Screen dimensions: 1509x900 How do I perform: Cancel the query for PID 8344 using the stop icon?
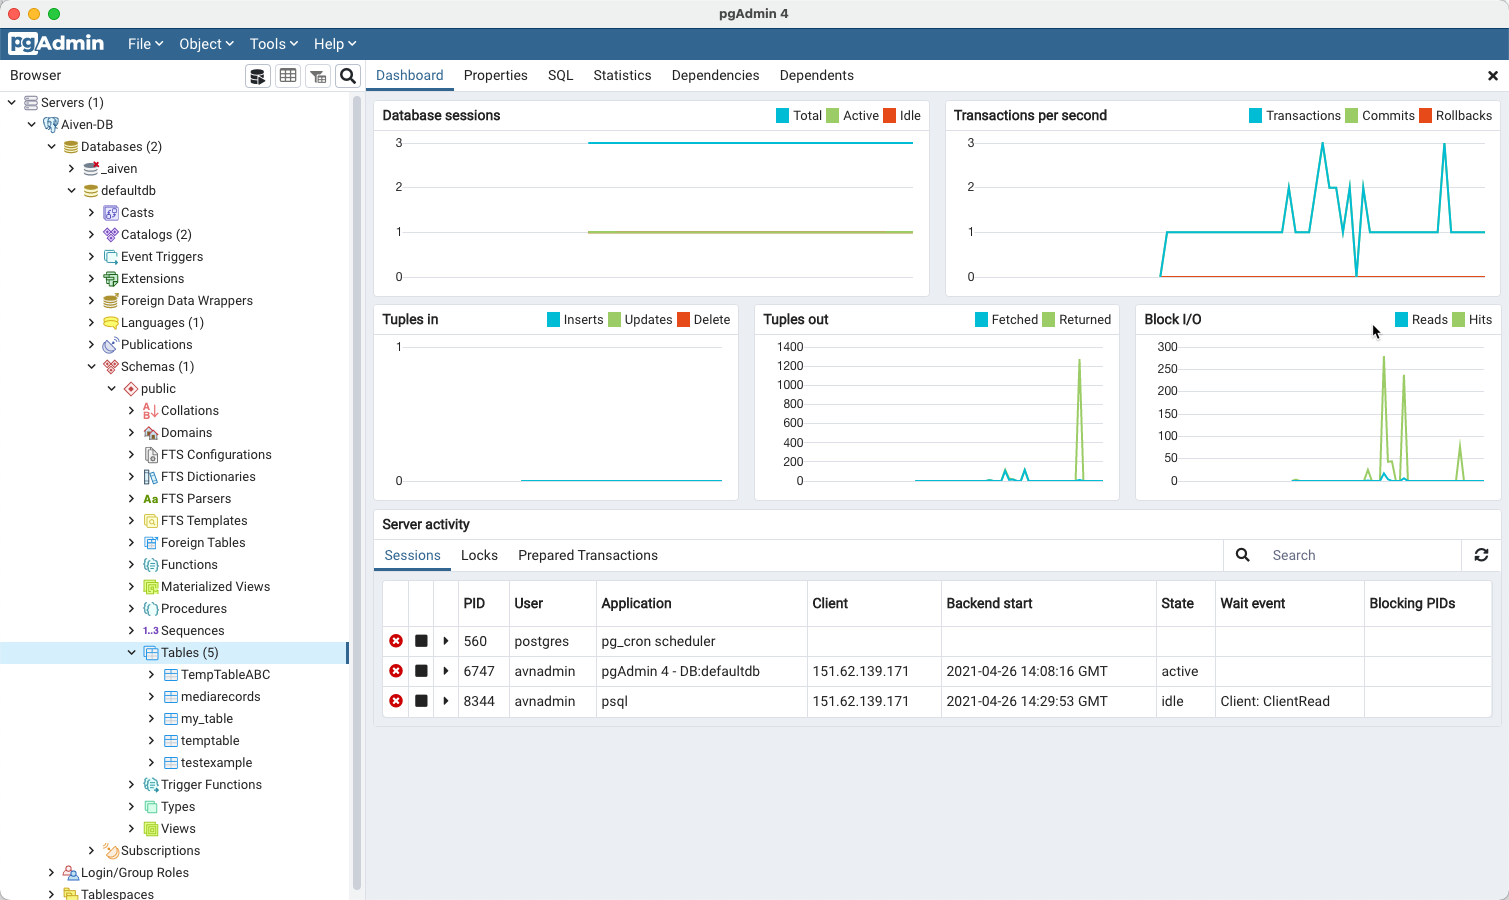pos(421,701)
